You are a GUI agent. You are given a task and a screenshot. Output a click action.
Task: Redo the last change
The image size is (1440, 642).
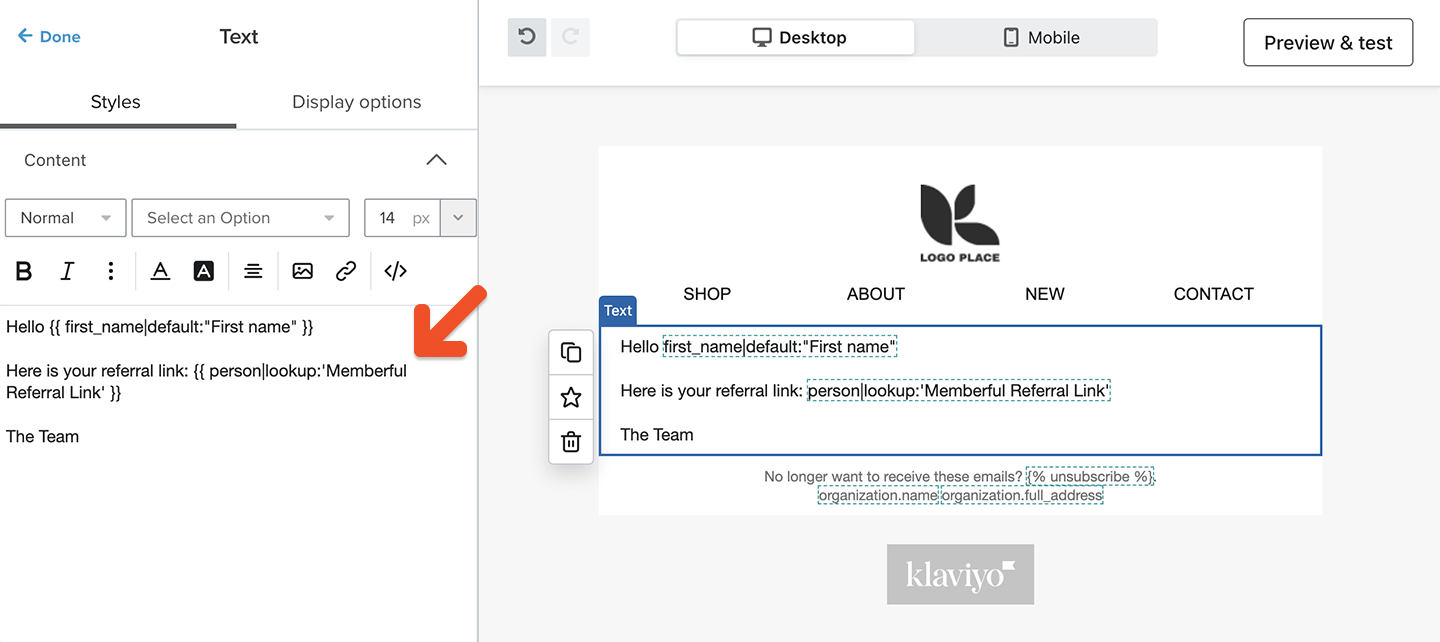571,37
